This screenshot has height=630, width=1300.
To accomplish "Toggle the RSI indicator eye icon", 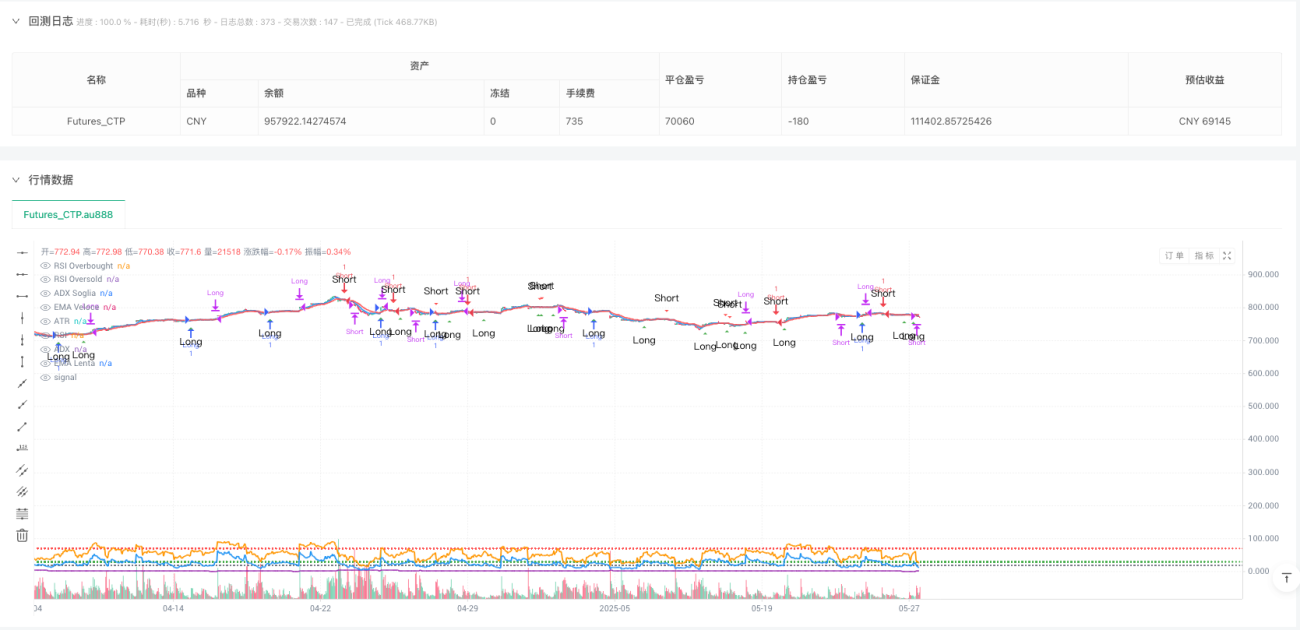I will [45, 335].
